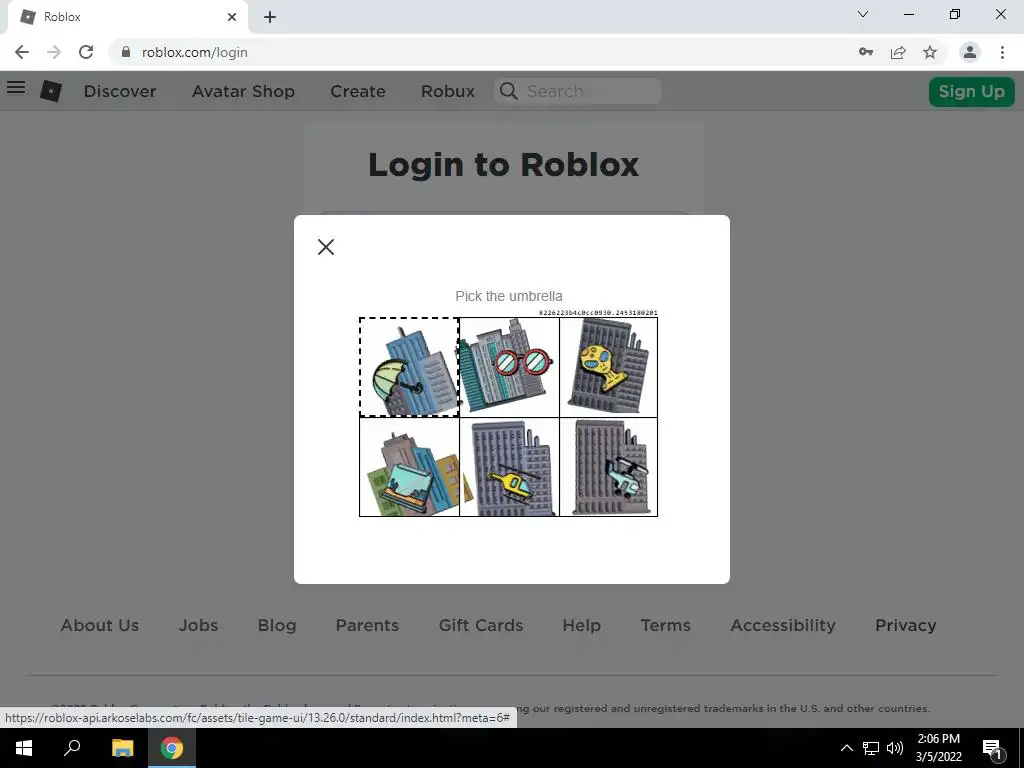Open the Chrome profile avatar
Image resolution: width=1024 pixels, height=768 pixels.
970,52
